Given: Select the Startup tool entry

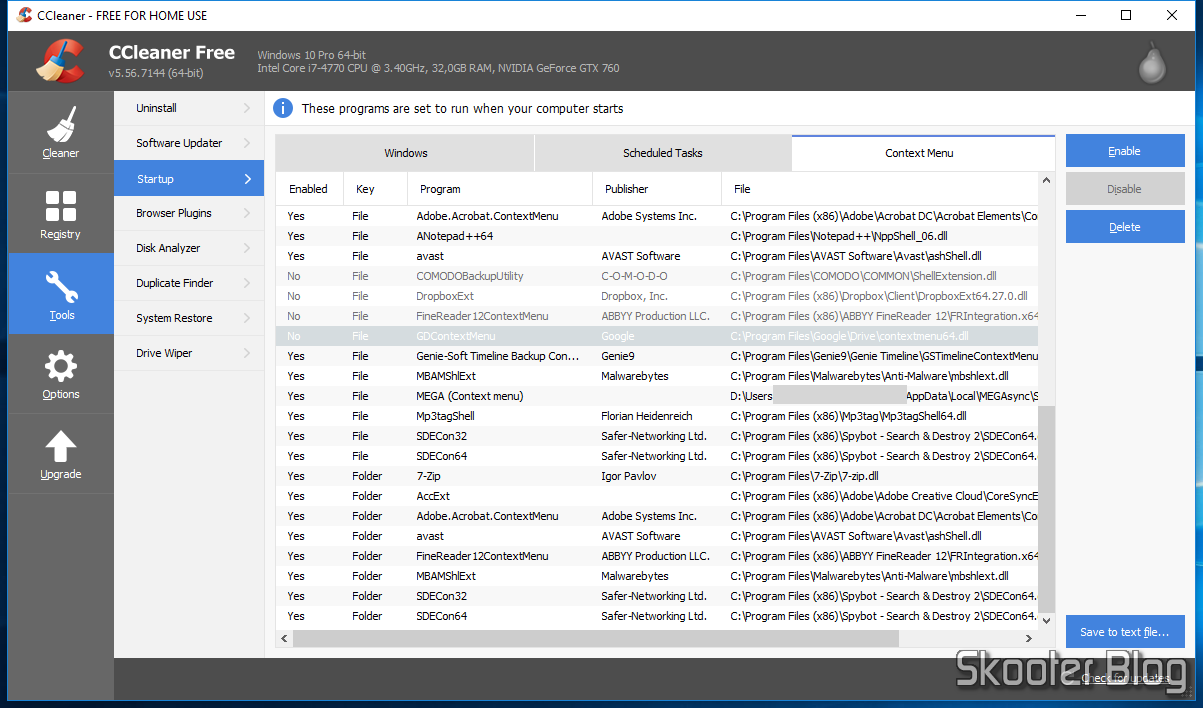Looking at the screenshot, I should point(189,179).
